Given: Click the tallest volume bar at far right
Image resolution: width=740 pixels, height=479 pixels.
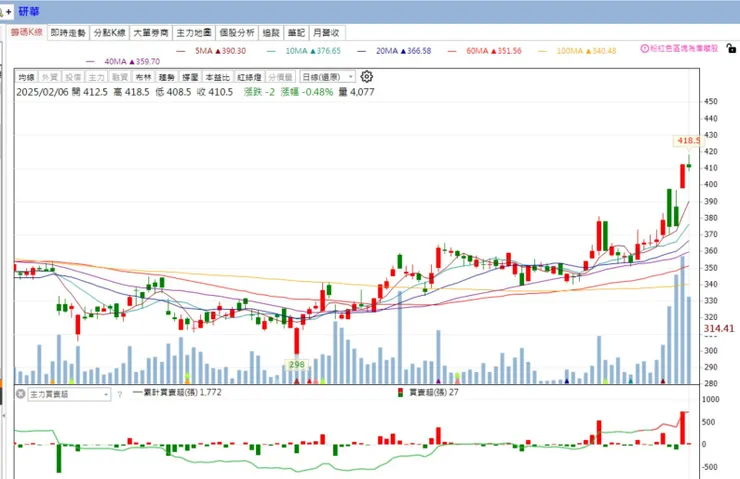Looking at the screenshot, I should 682,320.
